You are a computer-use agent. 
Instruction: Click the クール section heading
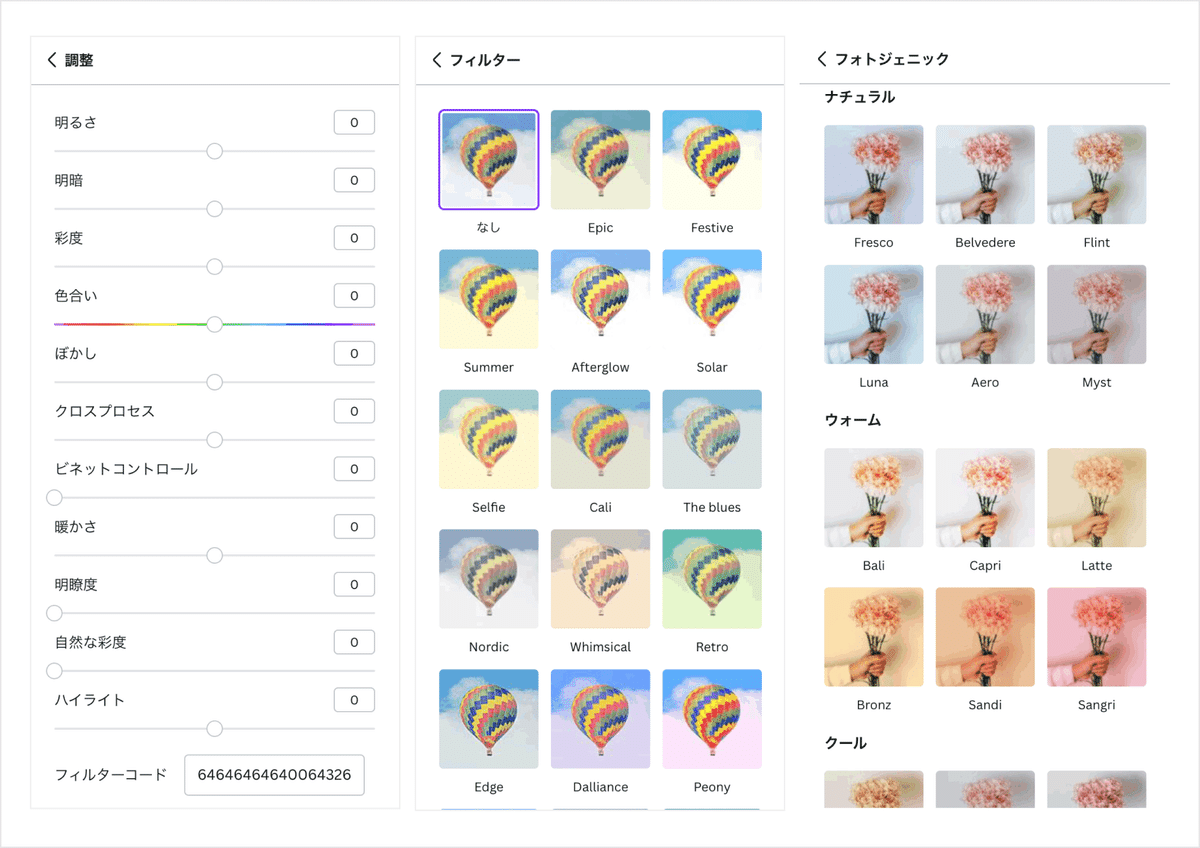click(x=846, y=743)
